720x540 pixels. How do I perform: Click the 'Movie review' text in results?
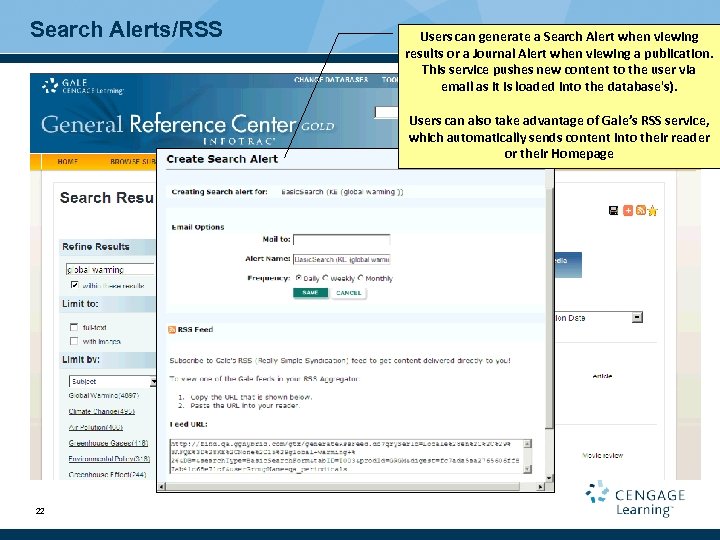click(602, 456)
